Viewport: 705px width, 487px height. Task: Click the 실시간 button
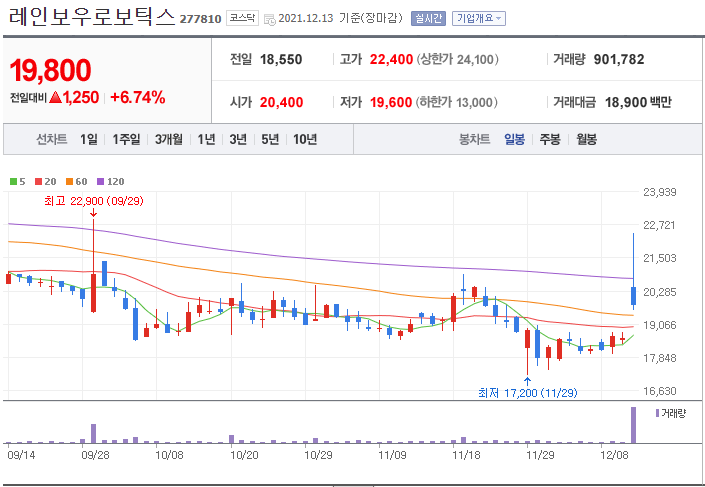[428, 18]
